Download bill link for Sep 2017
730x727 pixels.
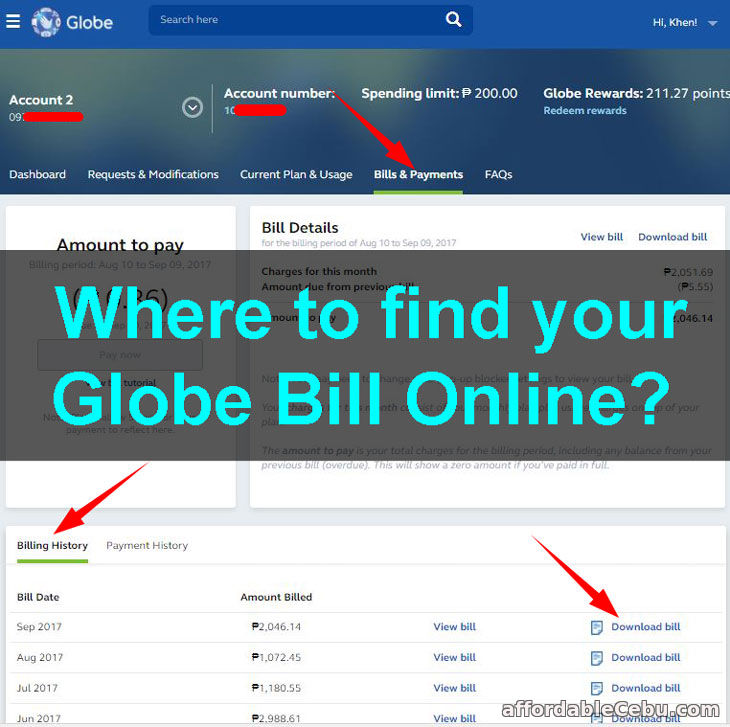[645, 626]
